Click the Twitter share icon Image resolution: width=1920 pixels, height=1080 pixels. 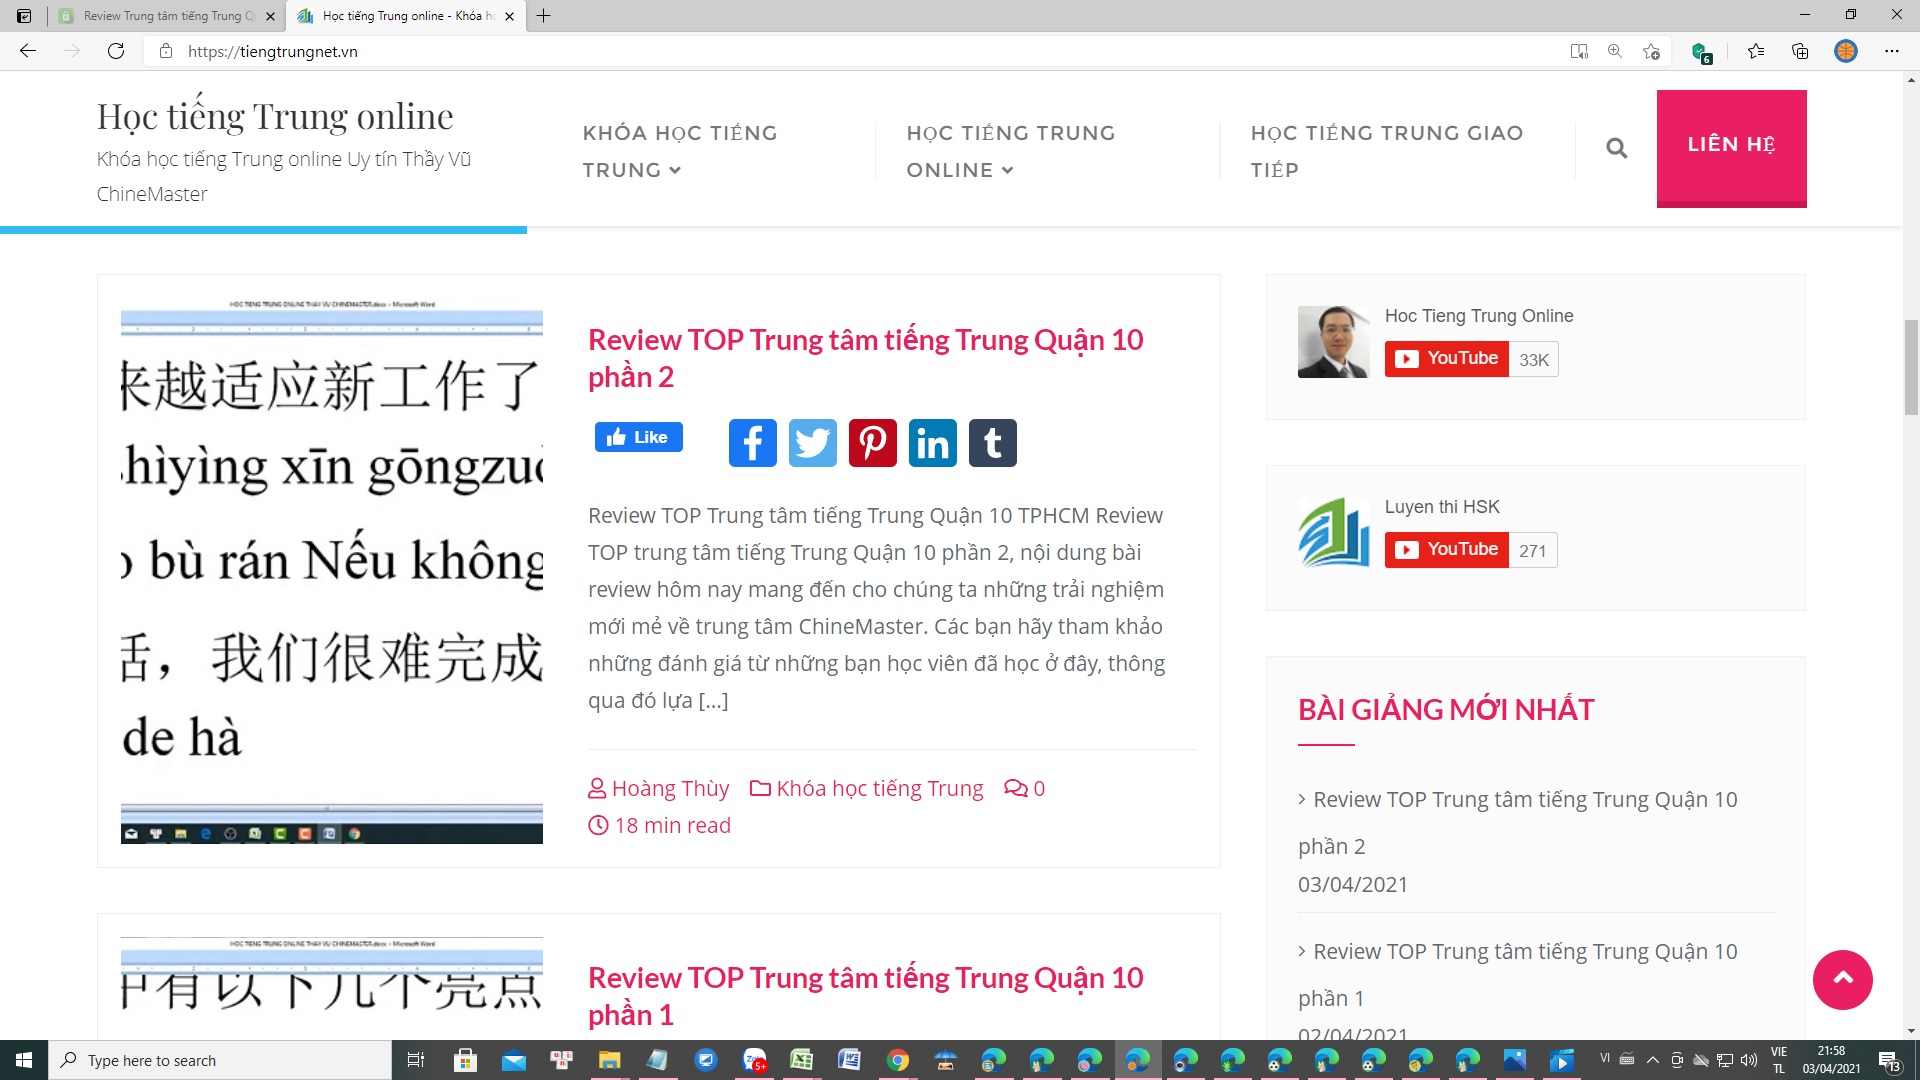pyautogui.click(x=812, y=443)
